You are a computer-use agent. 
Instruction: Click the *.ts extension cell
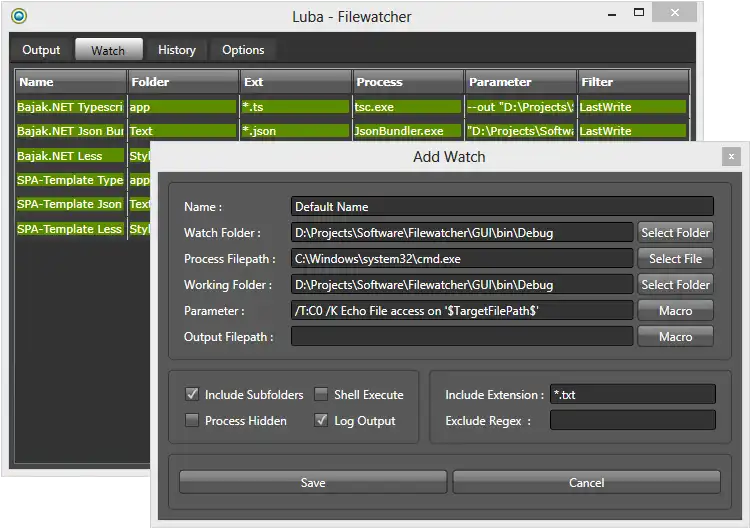pos(295,107)
